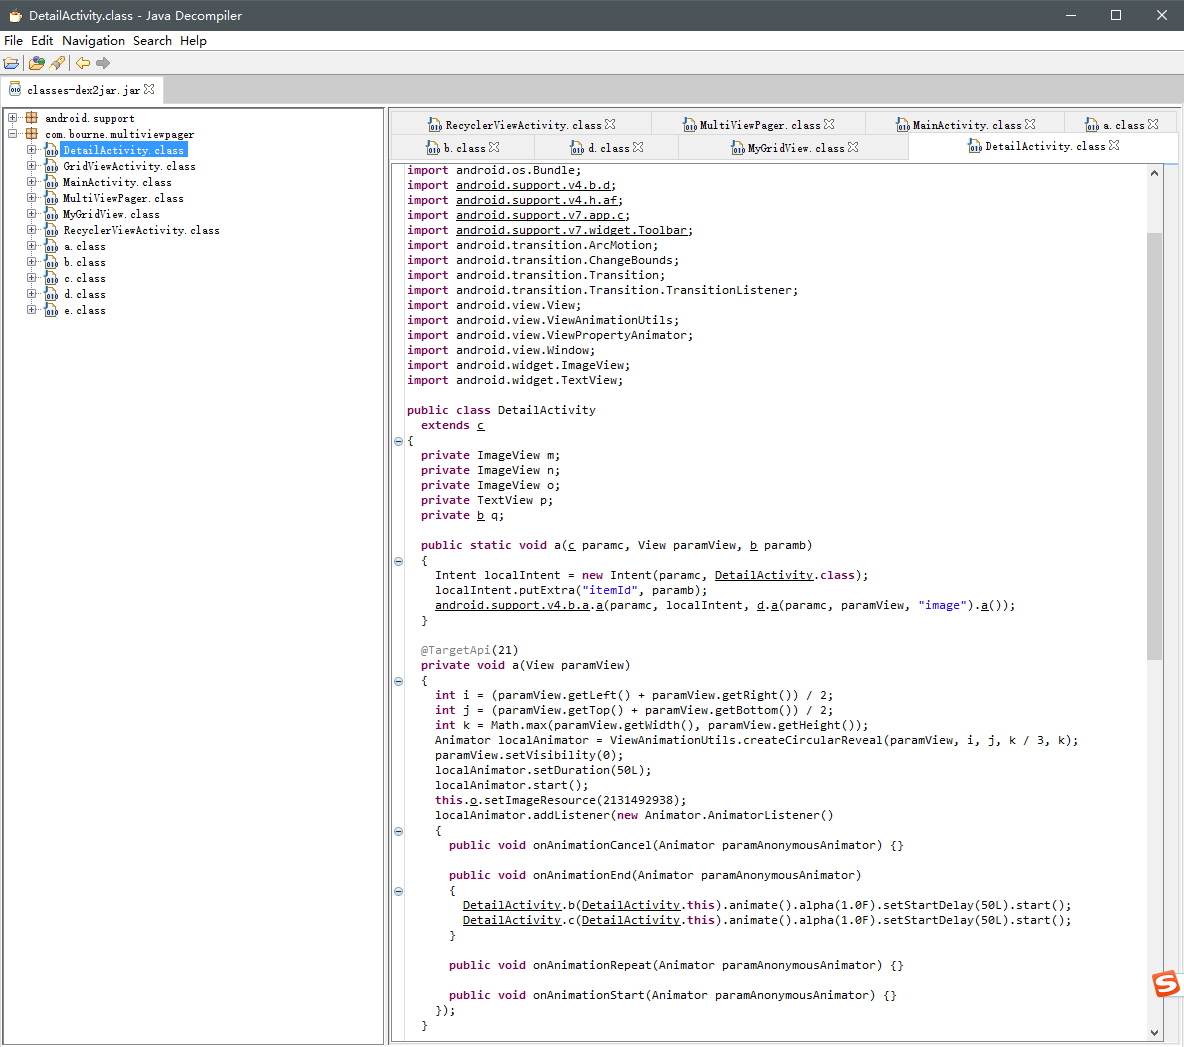Open the Help menu
Screen dimensions: 1184x1047
pos(193,41)
